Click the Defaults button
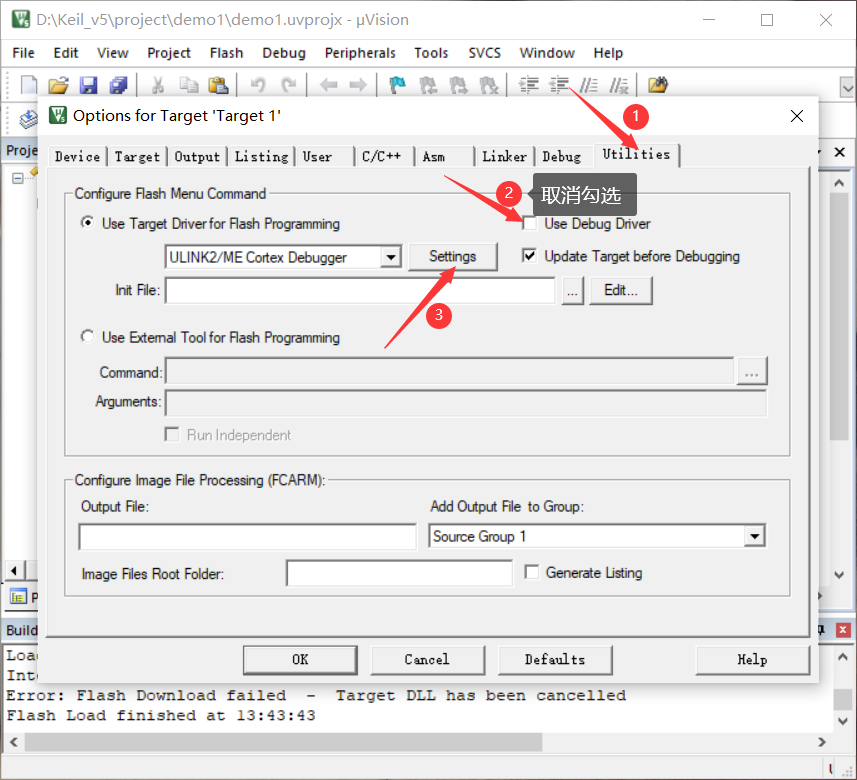The width and height of the screenshot is (857, 780). pyautogui.click(x=555, y=660)
